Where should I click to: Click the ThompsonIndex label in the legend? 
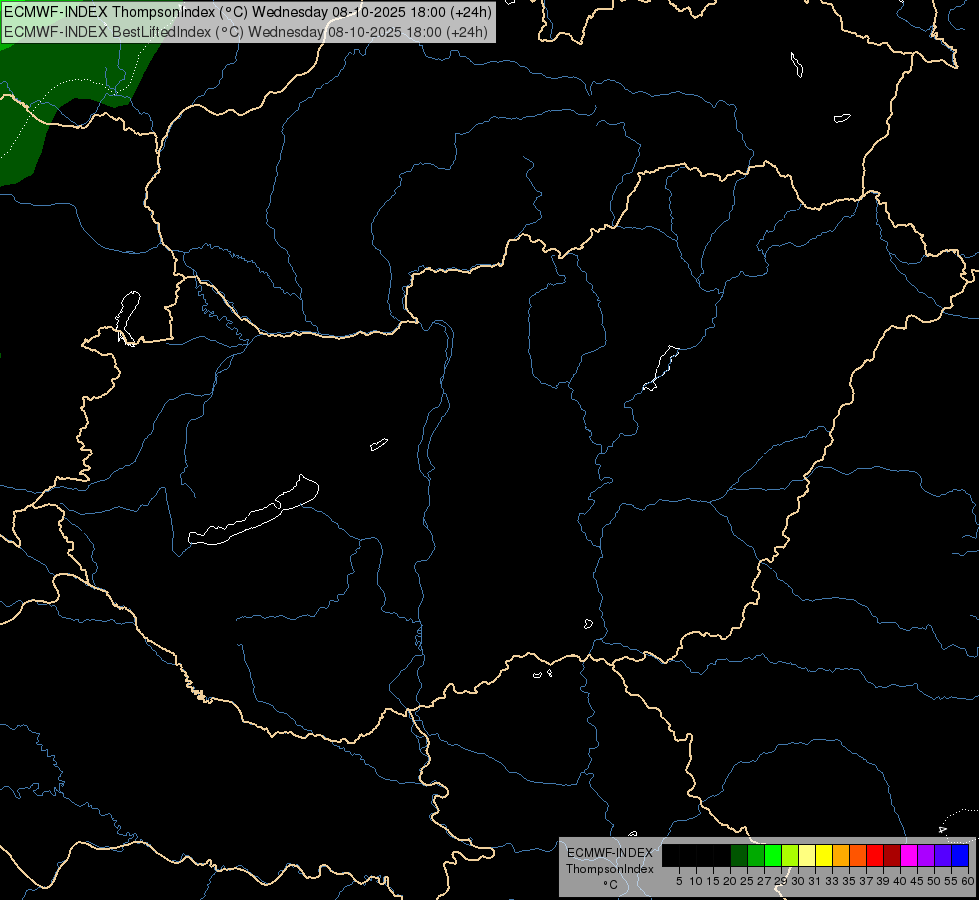610,869
